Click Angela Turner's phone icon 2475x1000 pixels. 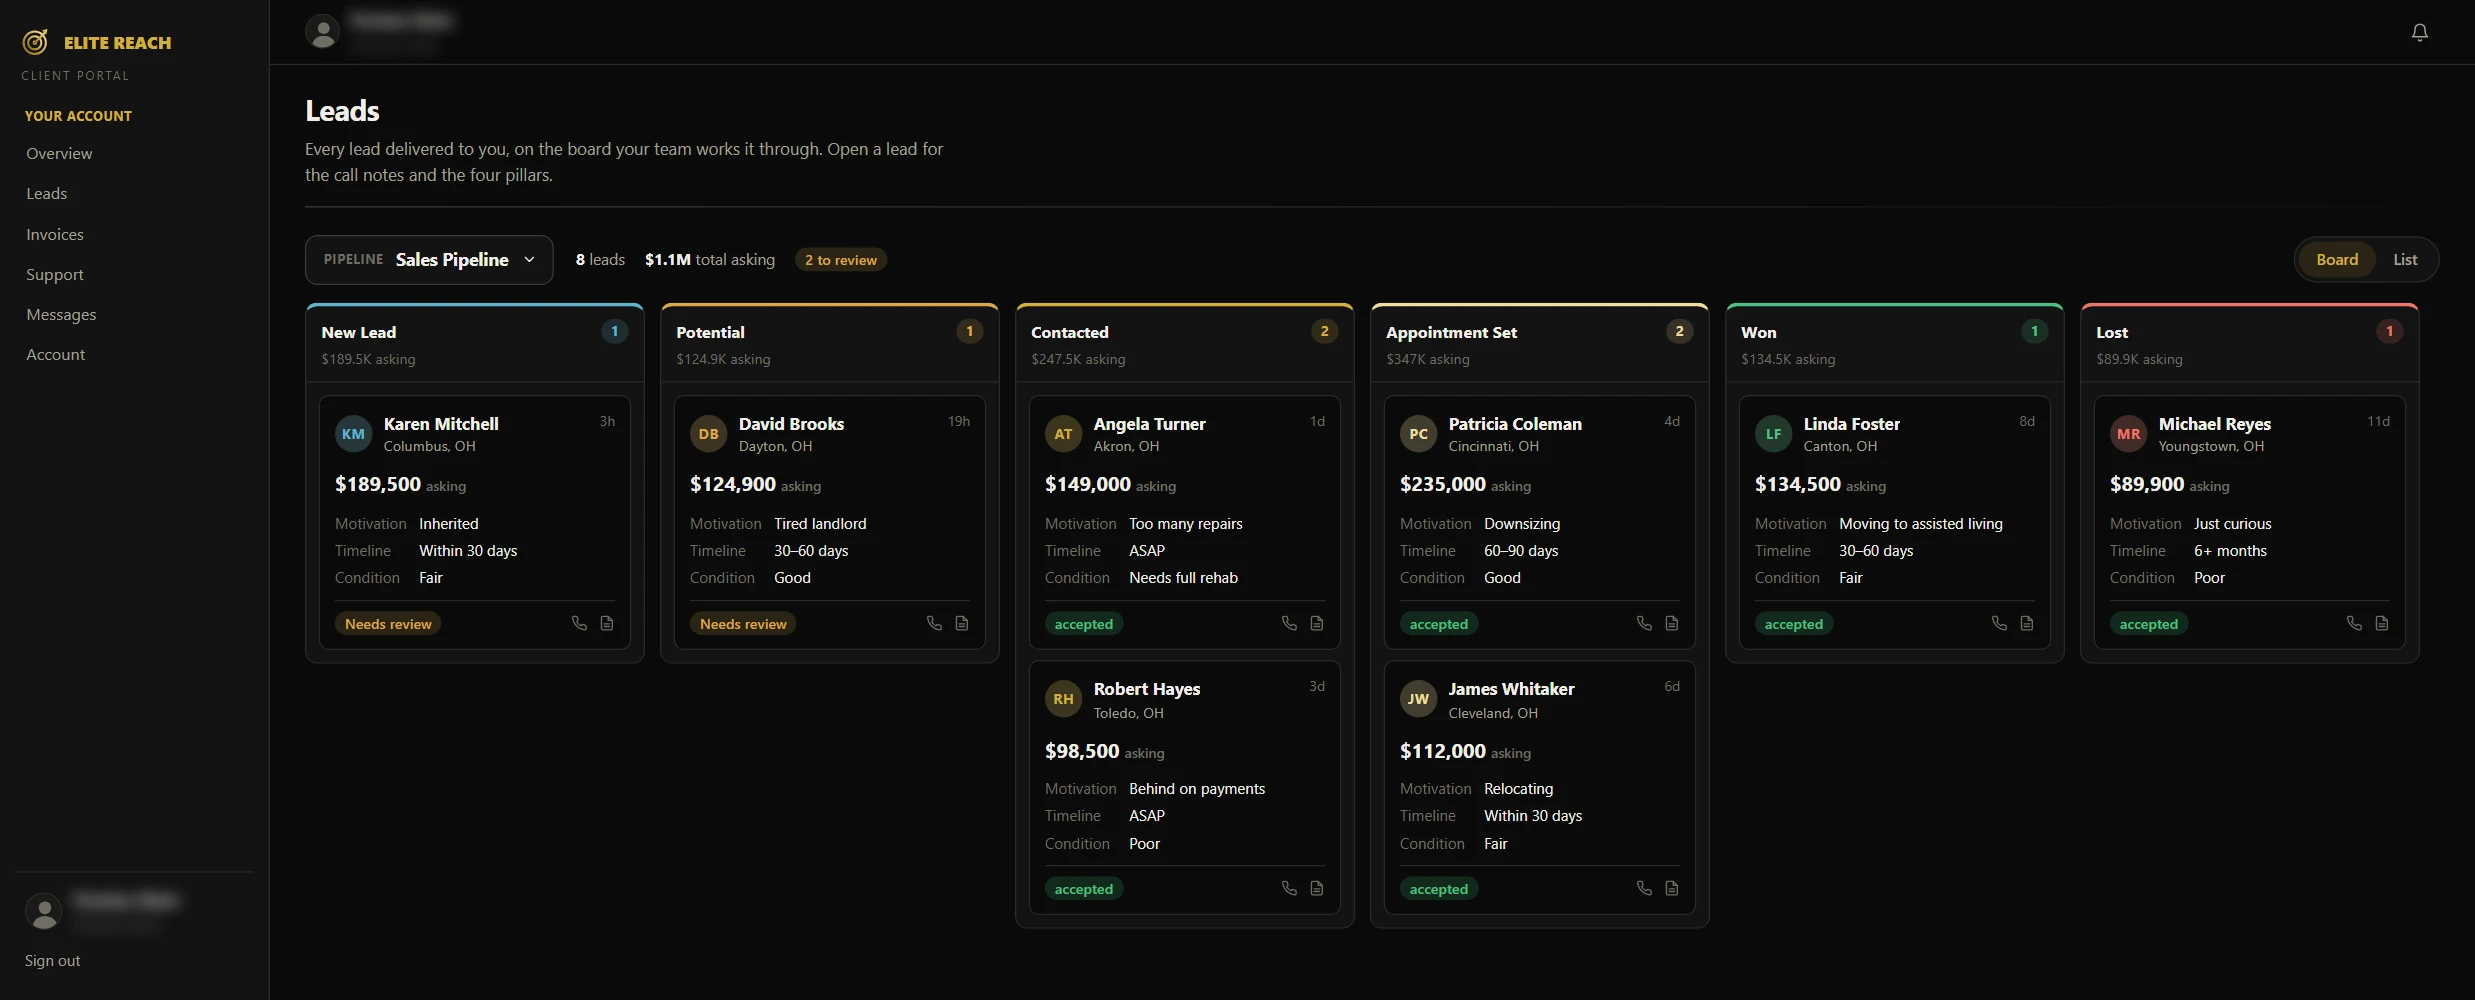[x=1289, y=623]
